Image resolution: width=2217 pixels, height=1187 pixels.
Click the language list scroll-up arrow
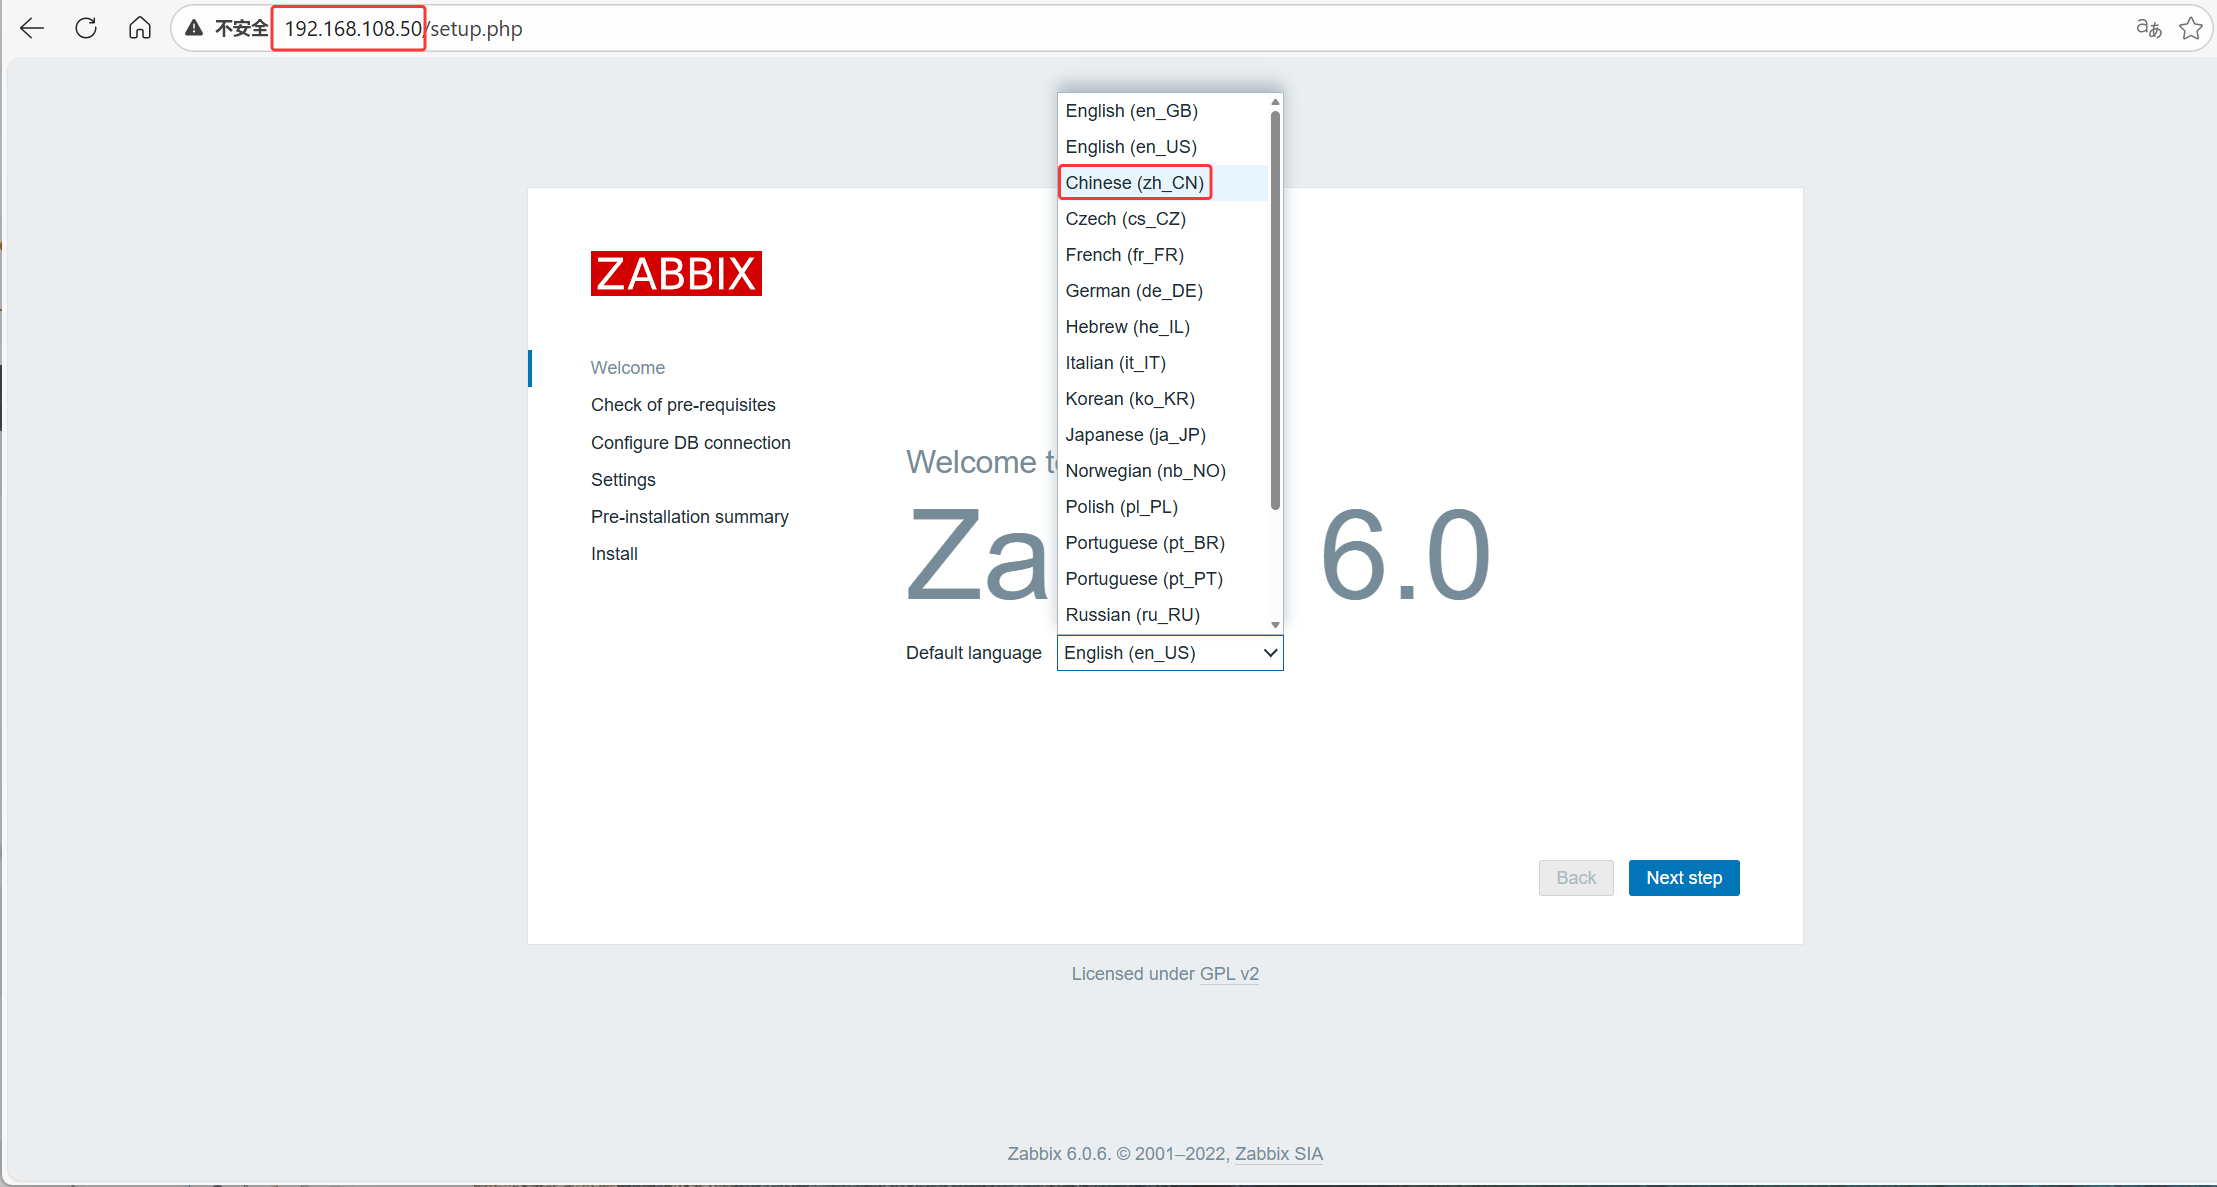pyautogui.click(x=1275, y=102)
